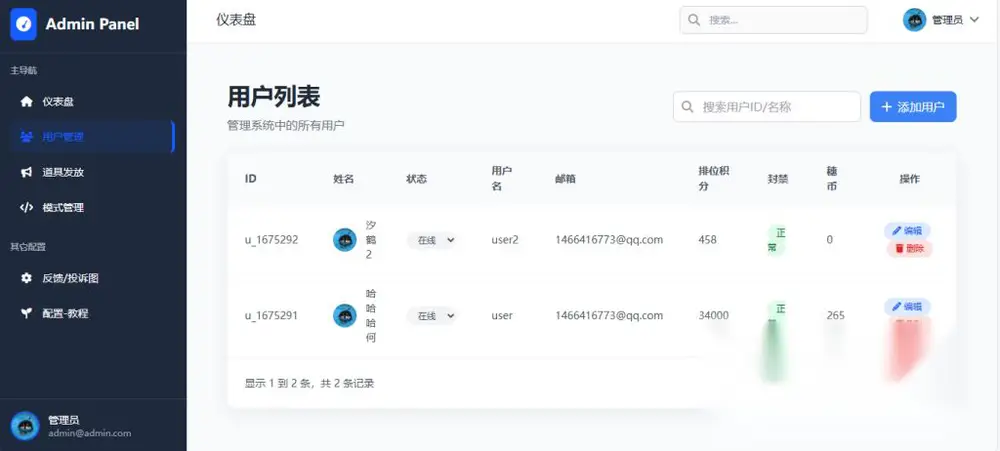Click the magnifier icon in user search
This screenshot has width=1000, height=451.
pyautogui.click(x=688, y=107)
